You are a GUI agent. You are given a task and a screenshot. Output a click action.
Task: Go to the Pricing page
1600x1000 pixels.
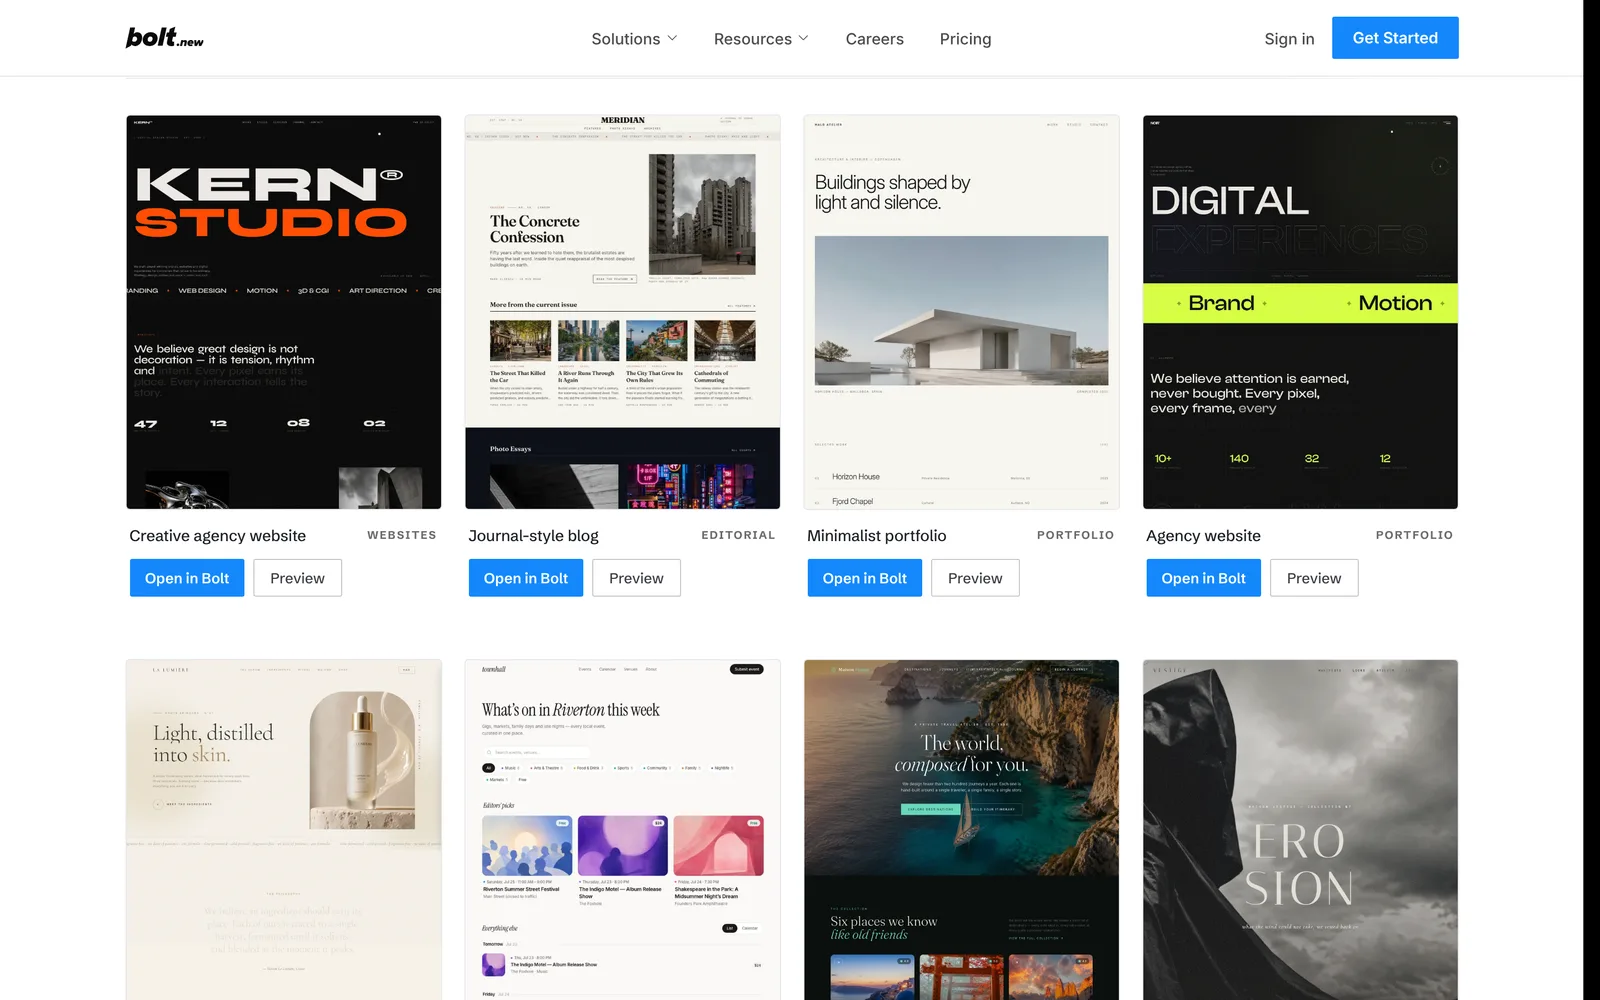[x=965, y=39]
